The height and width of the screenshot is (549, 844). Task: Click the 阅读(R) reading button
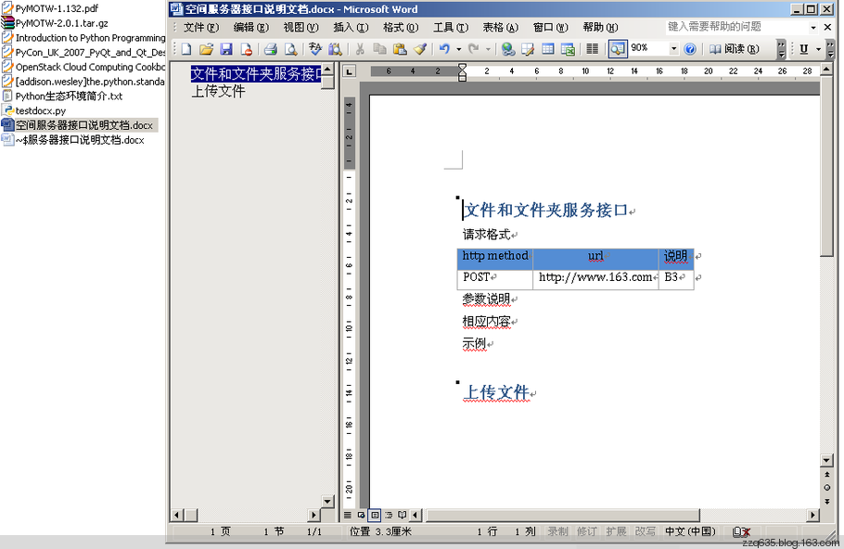[734, 50]
